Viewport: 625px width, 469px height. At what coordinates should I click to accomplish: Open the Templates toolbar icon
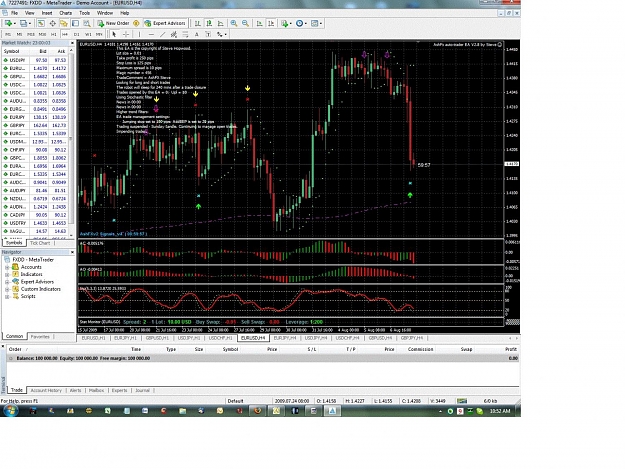[314, 24]
